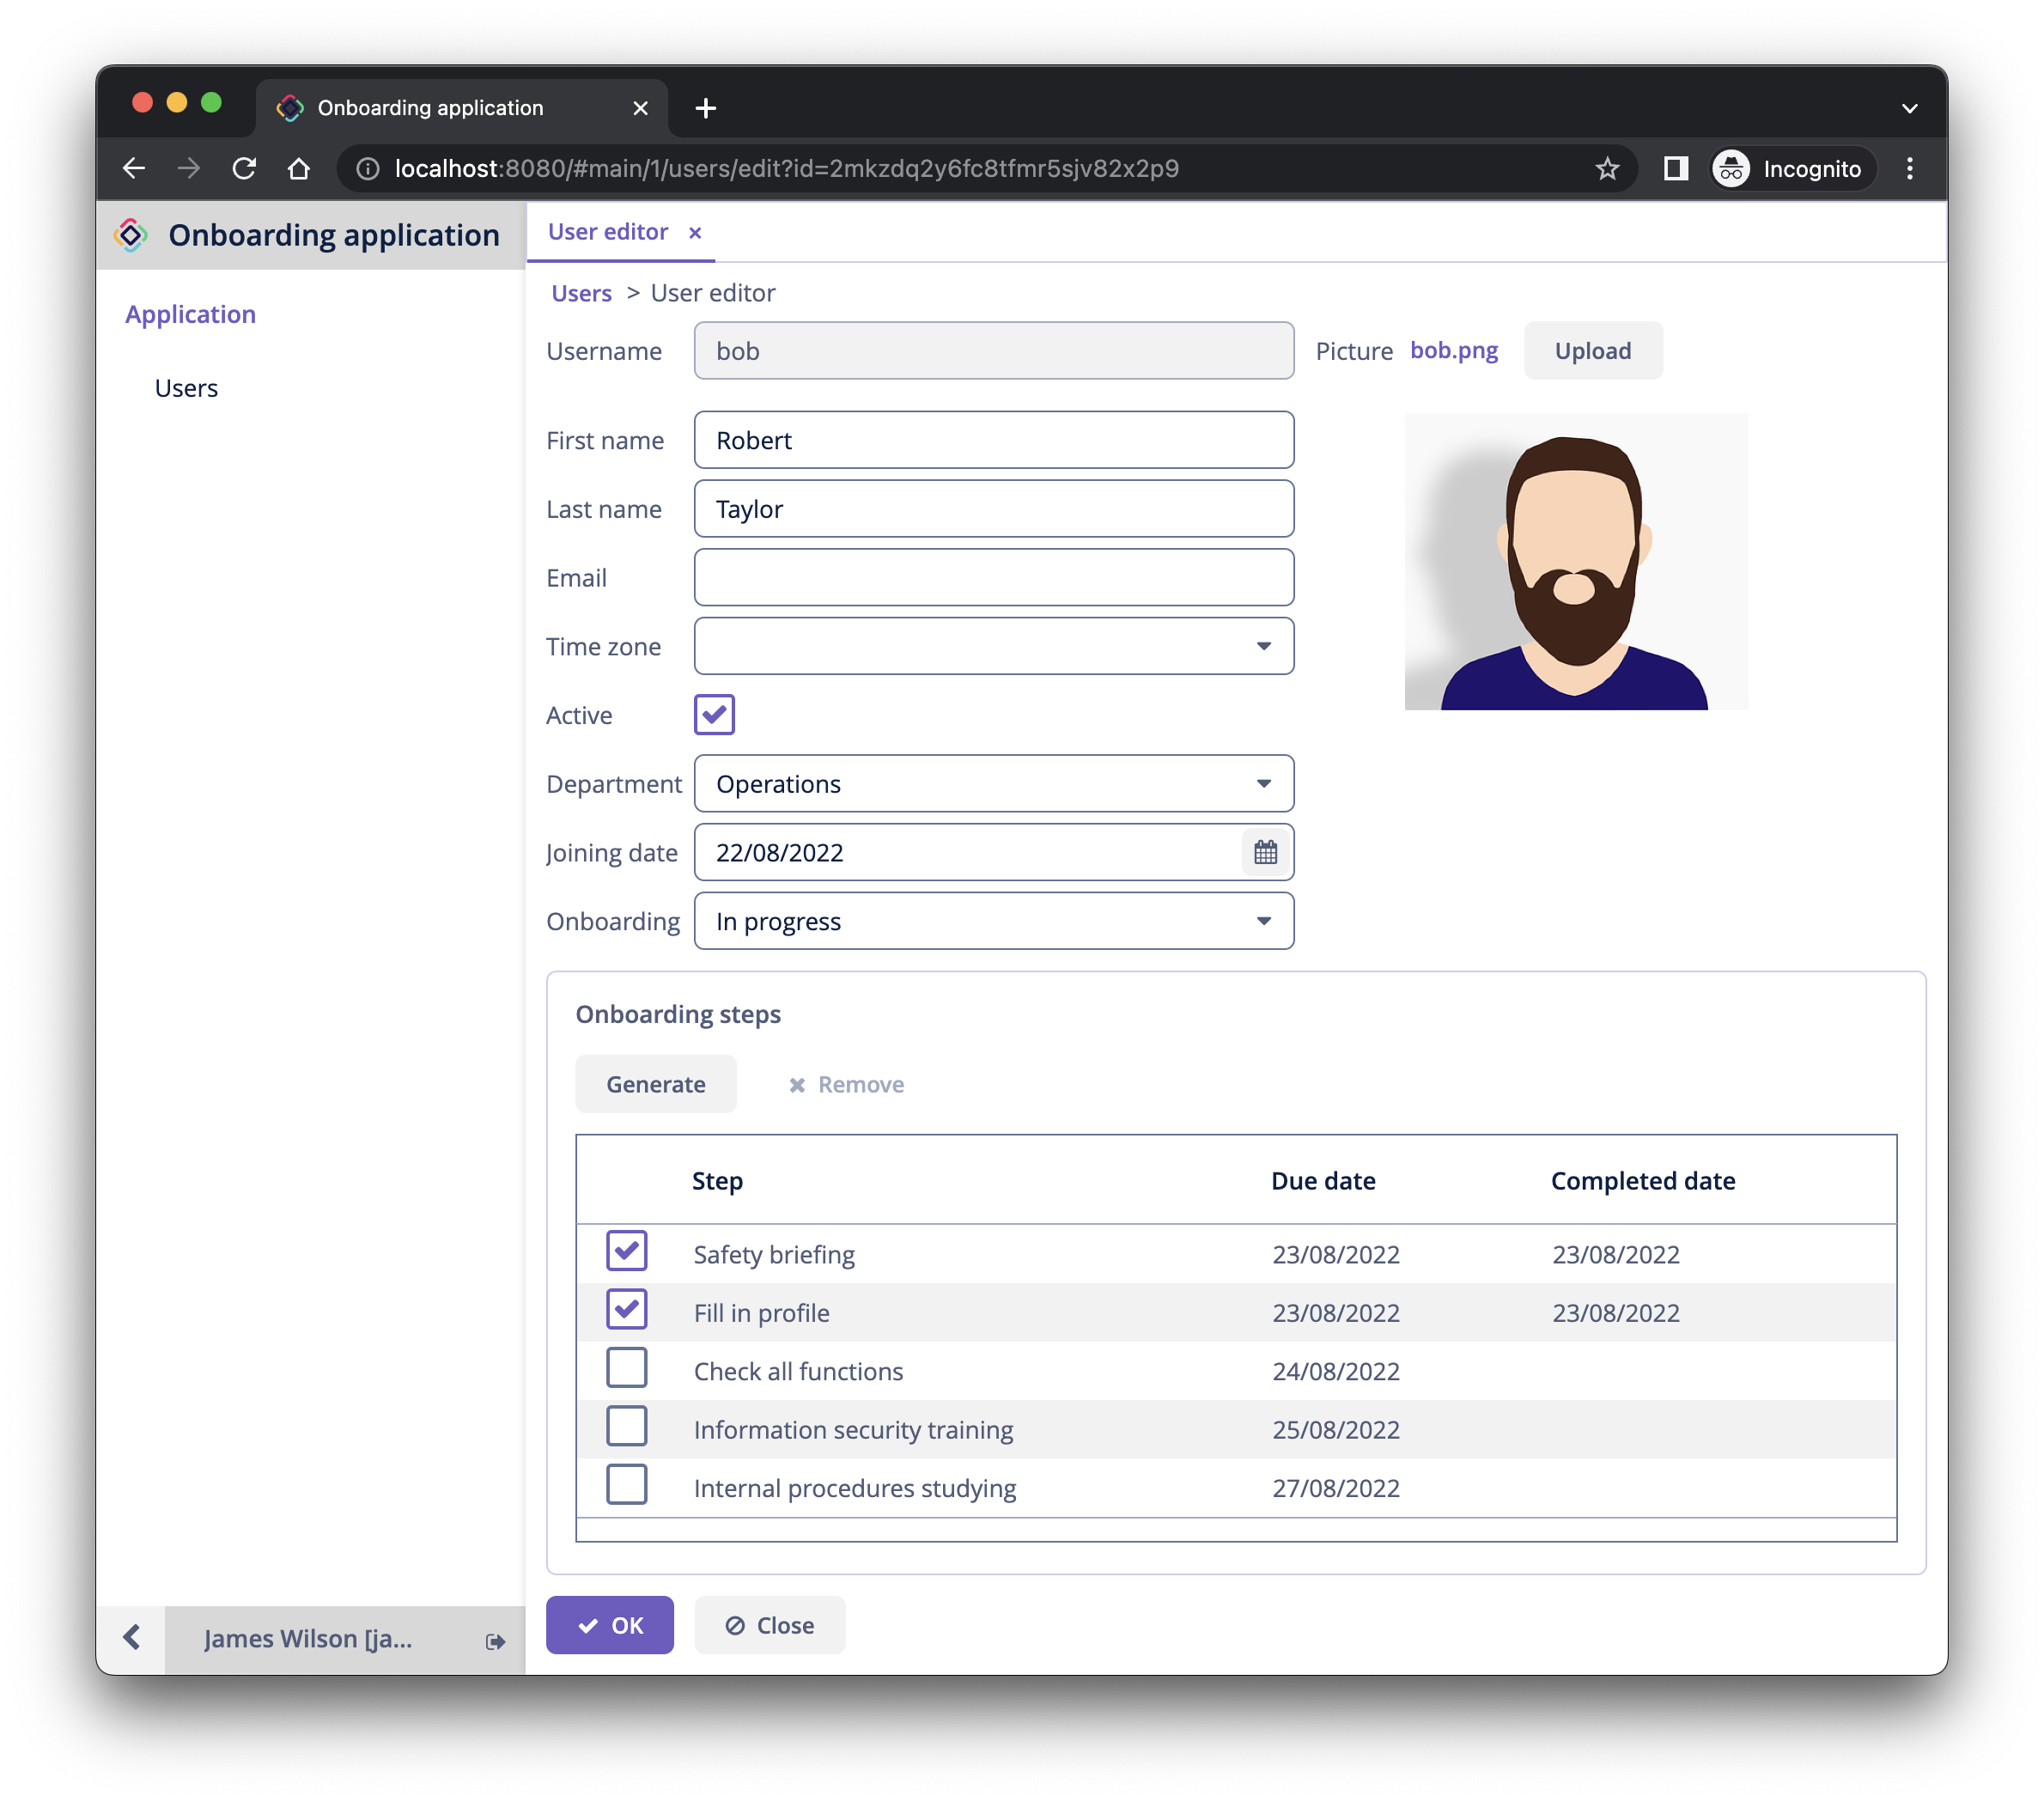Uncheck the Active checkbox
The height and width of the screenshot is (1802, 2044).
[714, 715]
